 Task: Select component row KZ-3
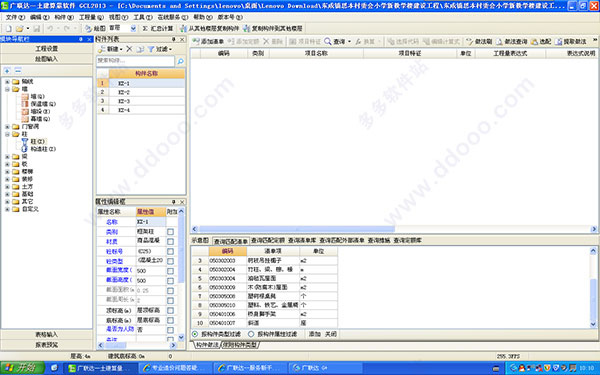tap(141, 101)
